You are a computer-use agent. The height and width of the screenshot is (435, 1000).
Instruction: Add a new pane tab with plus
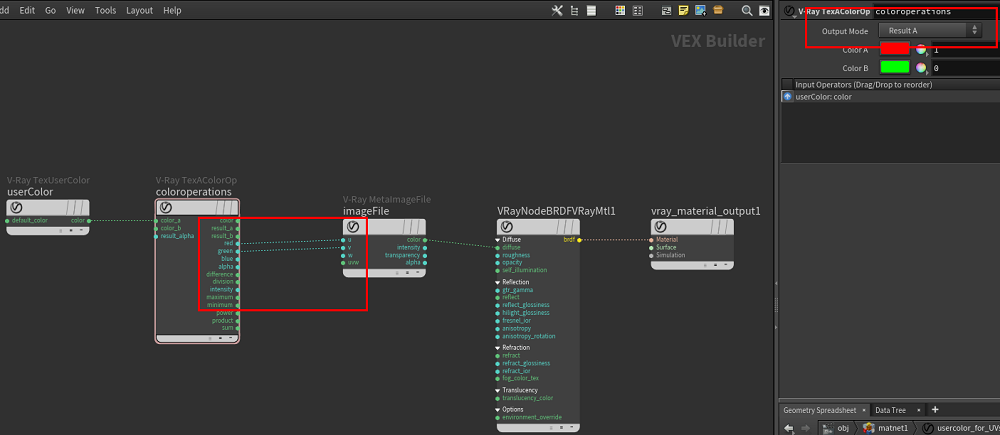coord(935,409)
